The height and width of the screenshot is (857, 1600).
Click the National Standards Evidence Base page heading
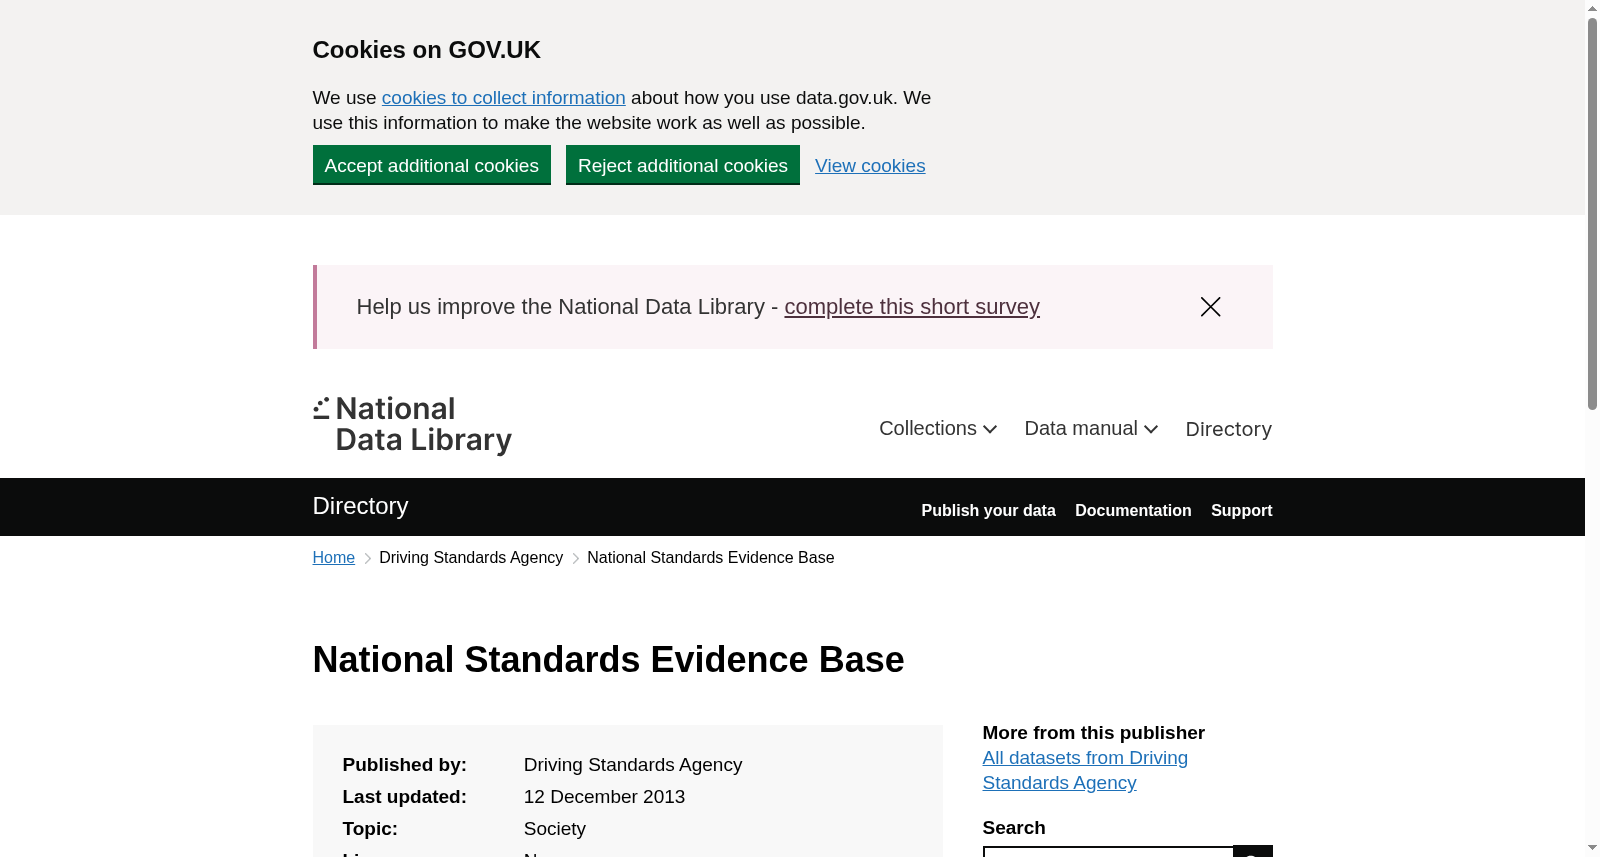[608, 660]
